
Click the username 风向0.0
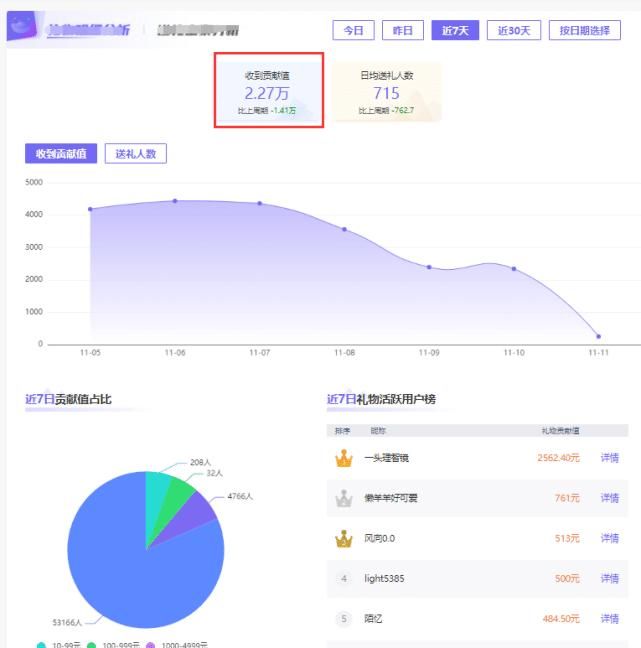tap(379, 538)
